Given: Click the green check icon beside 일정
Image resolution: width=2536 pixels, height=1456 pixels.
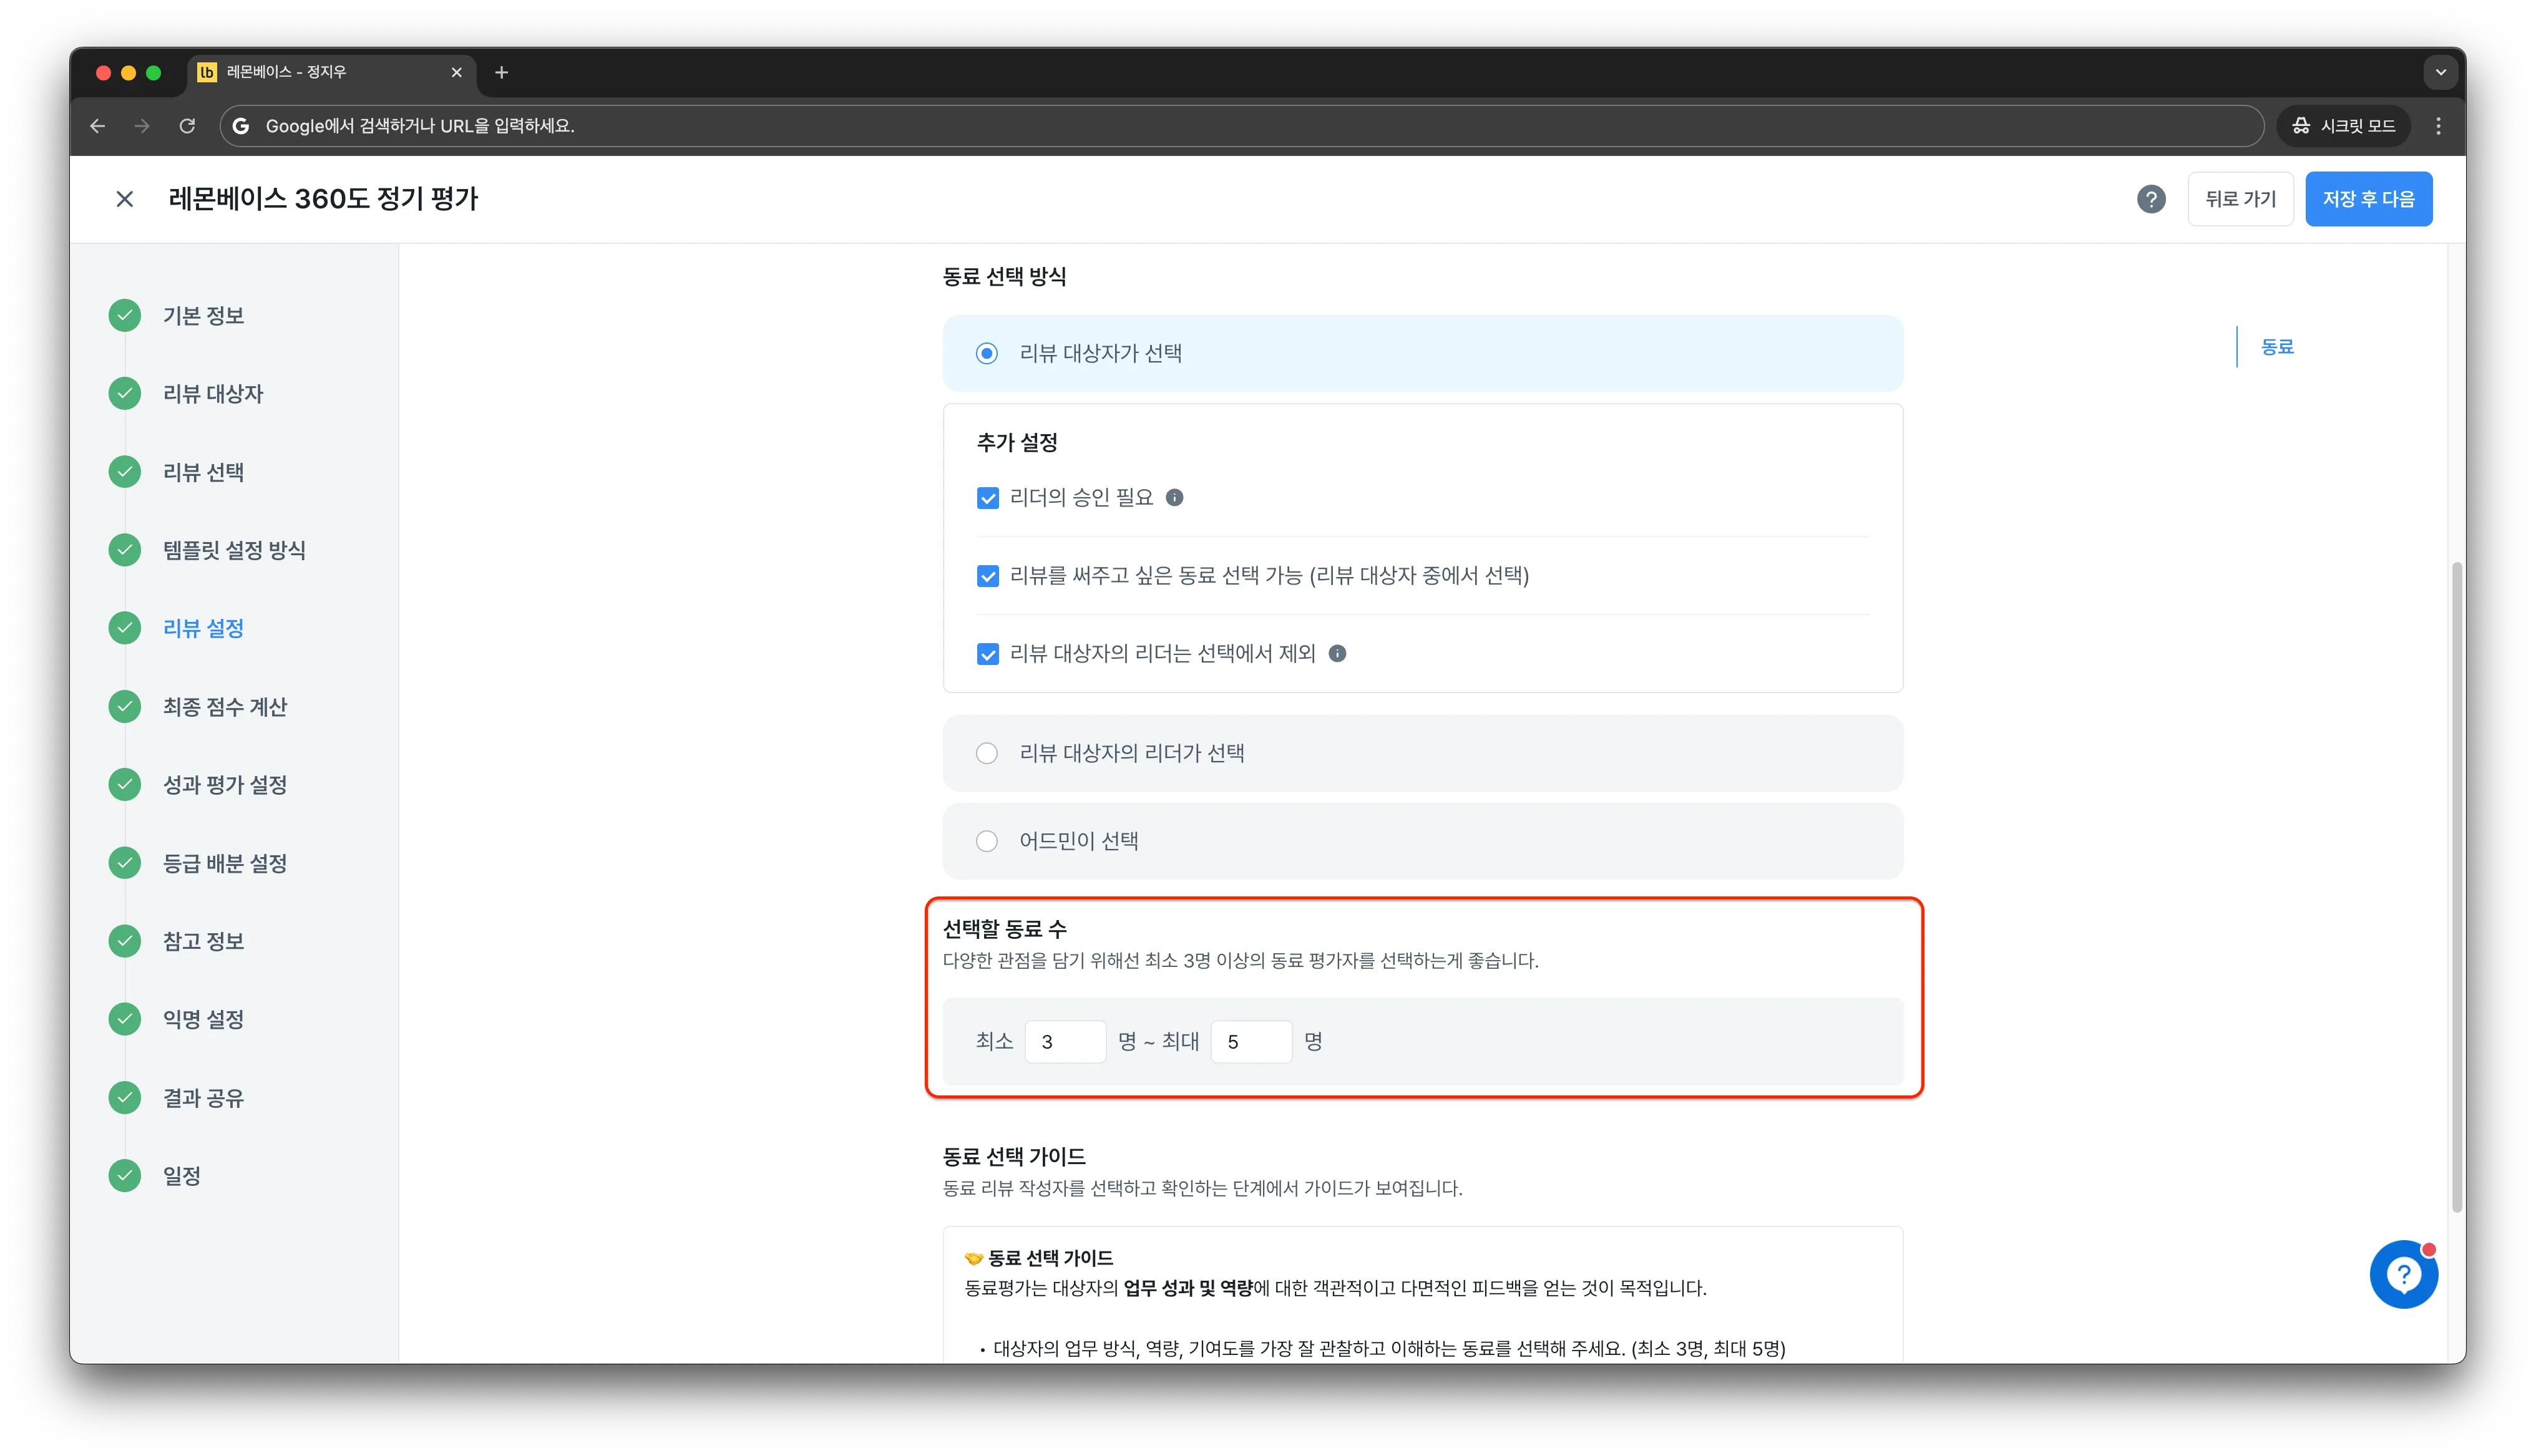Looking at the screenshot, I should pos(125,1175).
